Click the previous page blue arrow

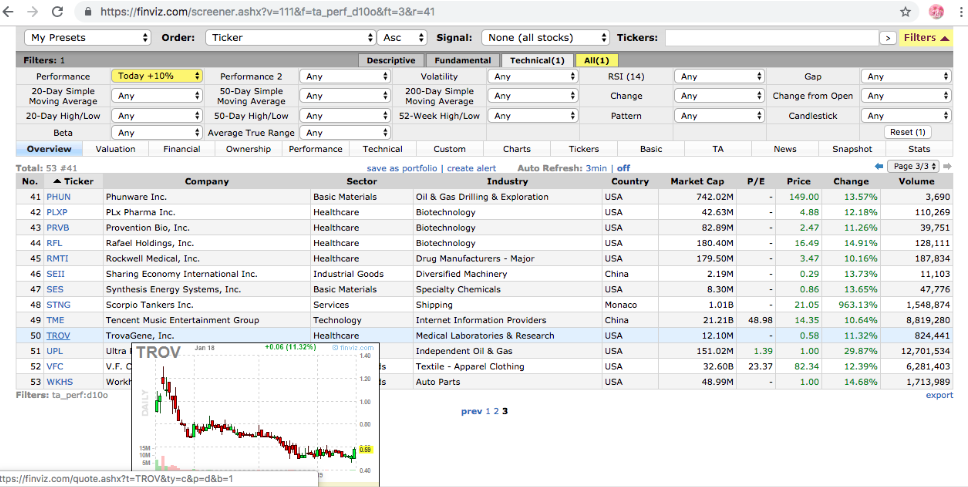pyautogui.click(x=879, y=167)
